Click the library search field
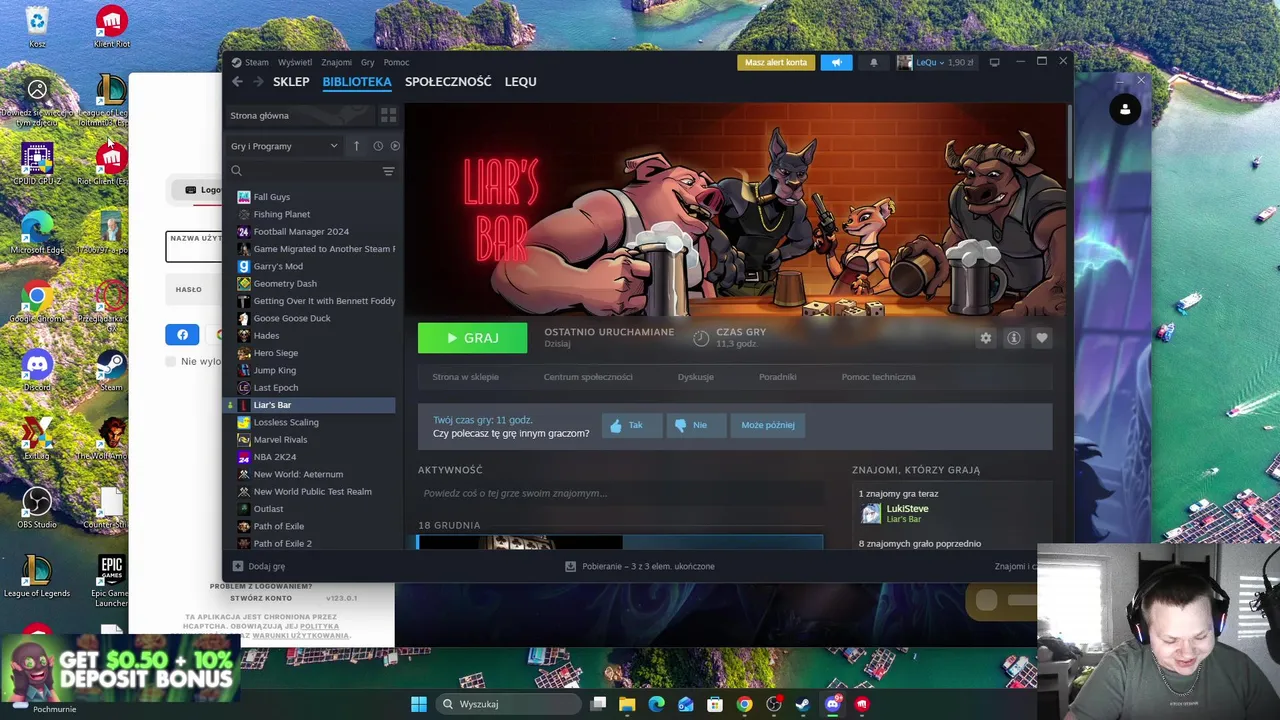 coord(303,171)
